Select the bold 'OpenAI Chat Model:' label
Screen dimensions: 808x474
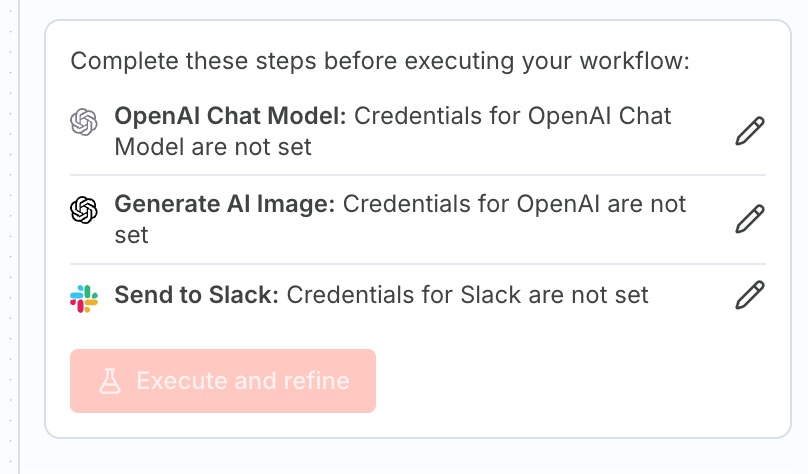[x=230, y=116]
